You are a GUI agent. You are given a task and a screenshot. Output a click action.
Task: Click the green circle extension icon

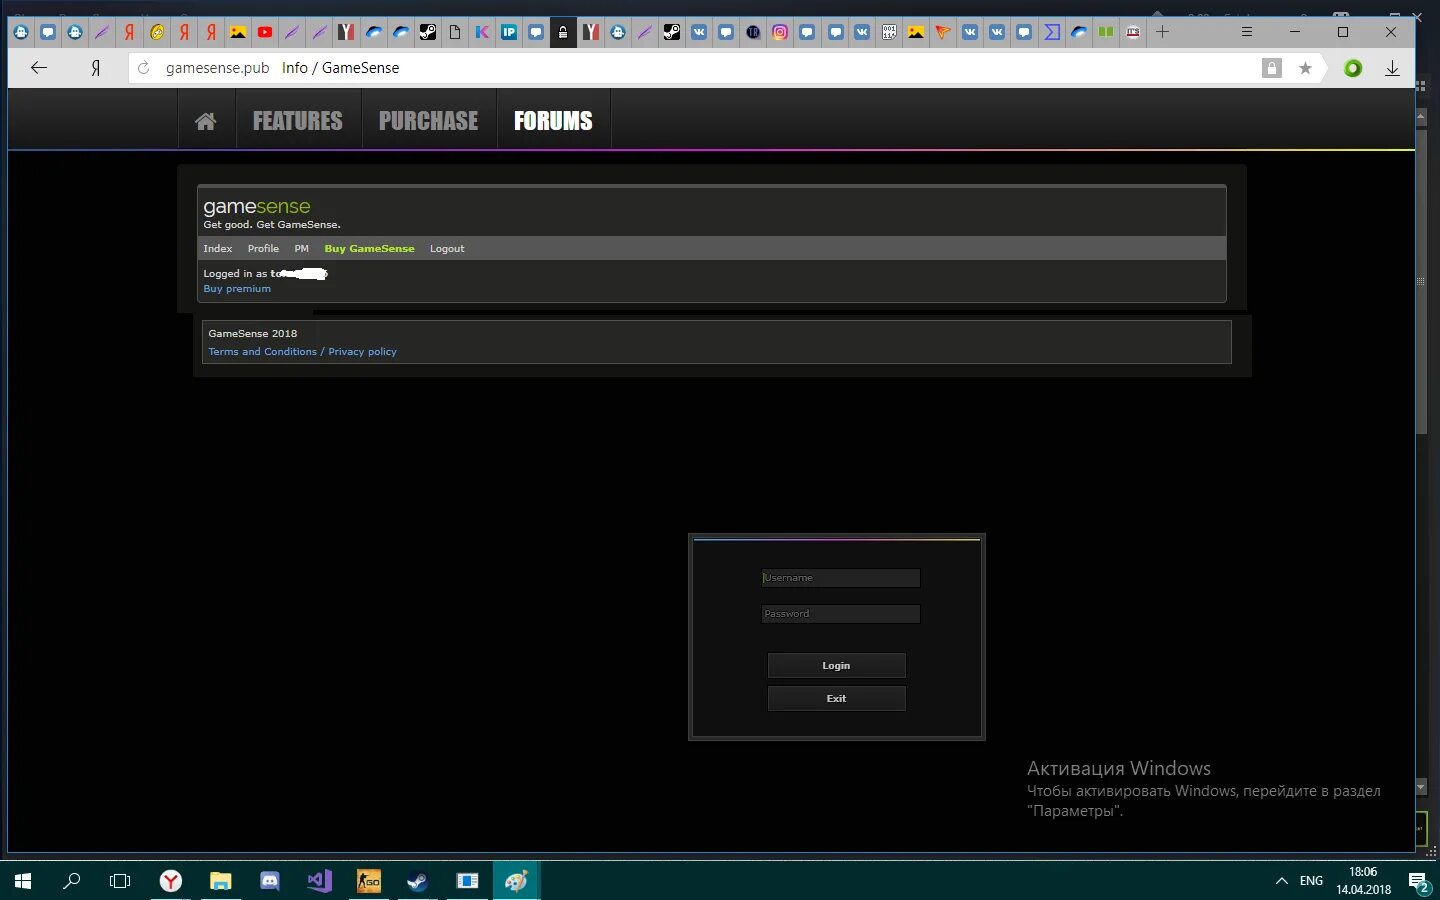[1352, 68]
